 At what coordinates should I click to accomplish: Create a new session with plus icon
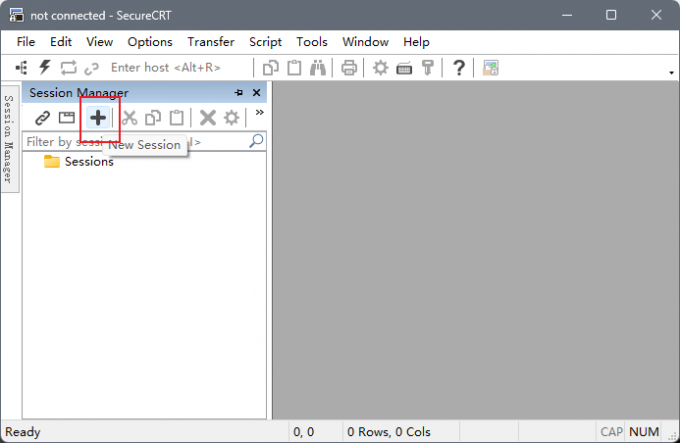pyautogui.click(x=98, y=118)
